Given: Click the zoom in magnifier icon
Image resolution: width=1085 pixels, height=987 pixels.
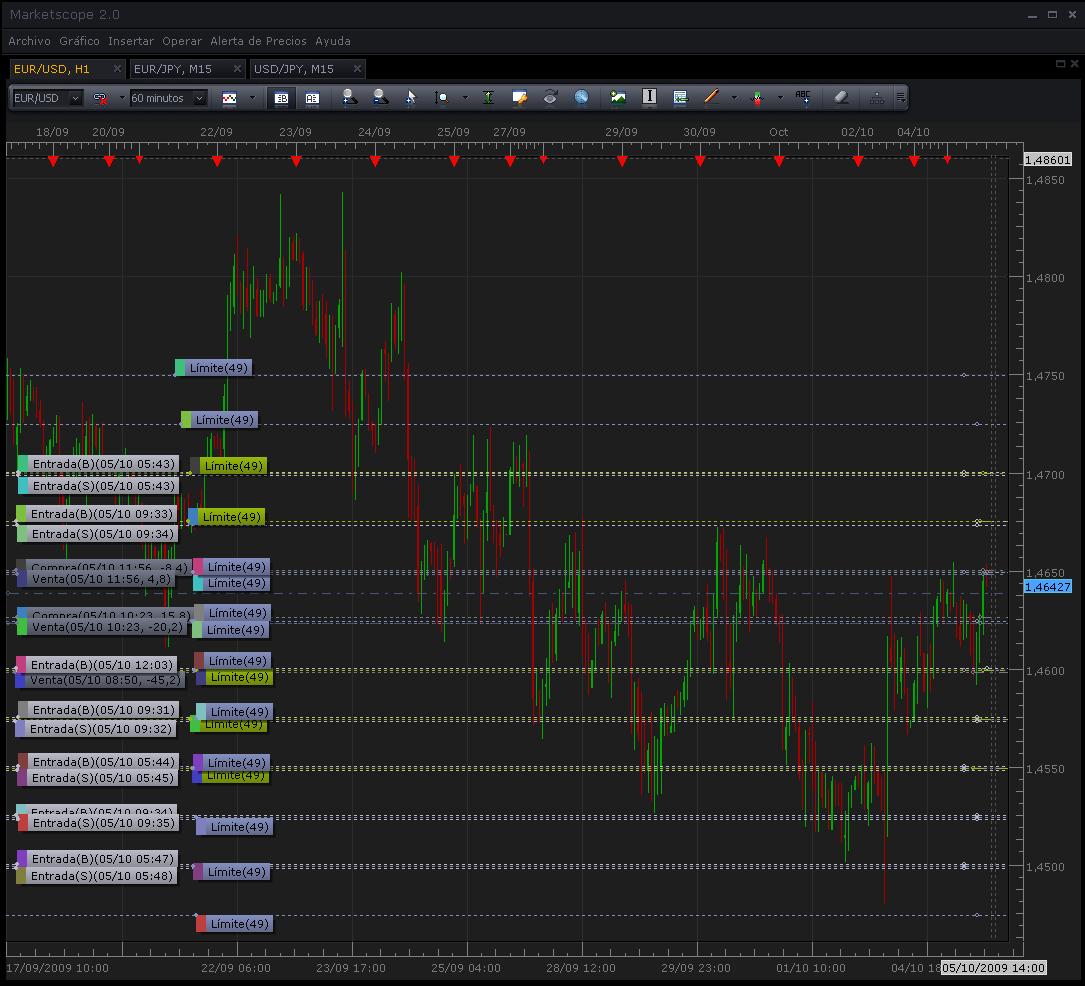Looking at the screenshot, I should click(x=349, y=97).
